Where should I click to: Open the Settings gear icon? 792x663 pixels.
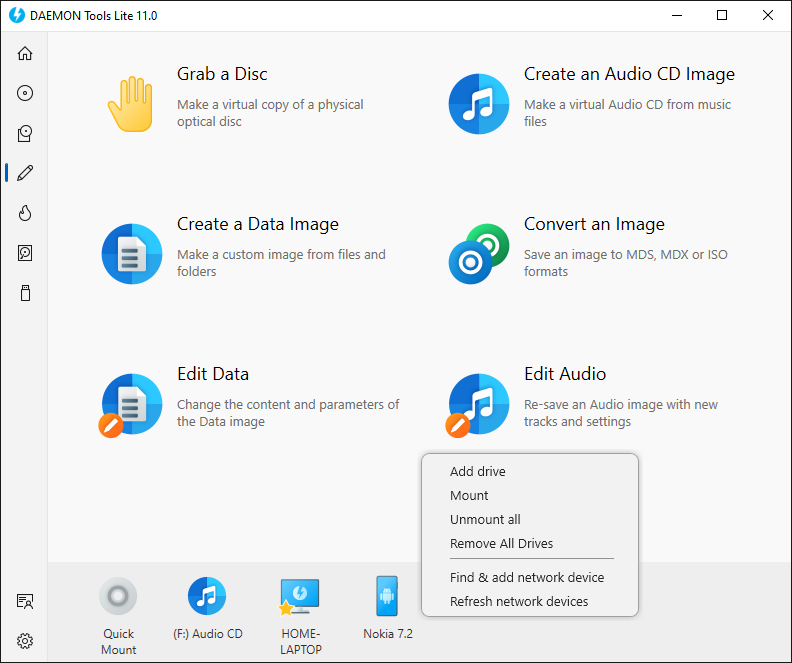(25, 641)
